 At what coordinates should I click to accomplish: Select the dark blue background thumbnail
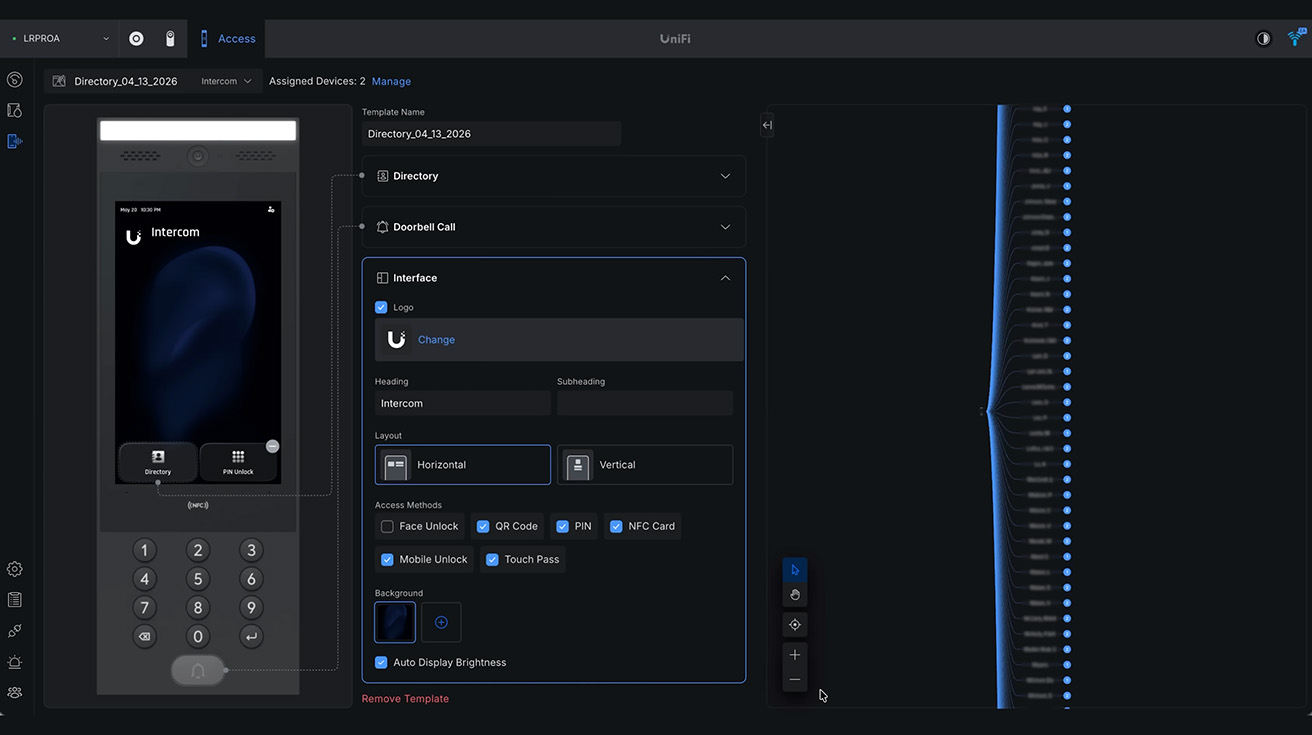point(395,622)
